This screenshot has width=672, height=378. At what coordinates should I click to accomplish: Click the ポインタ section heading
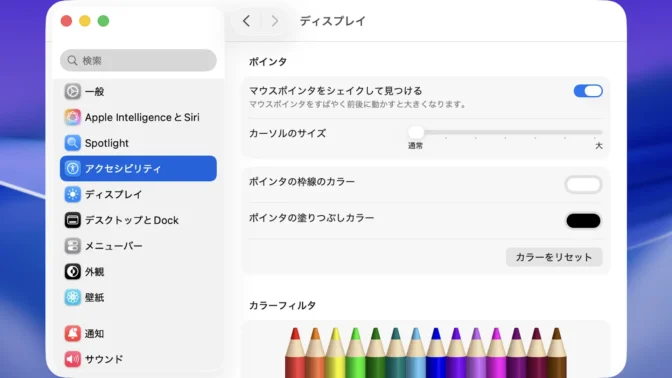(x=268, y=62)
